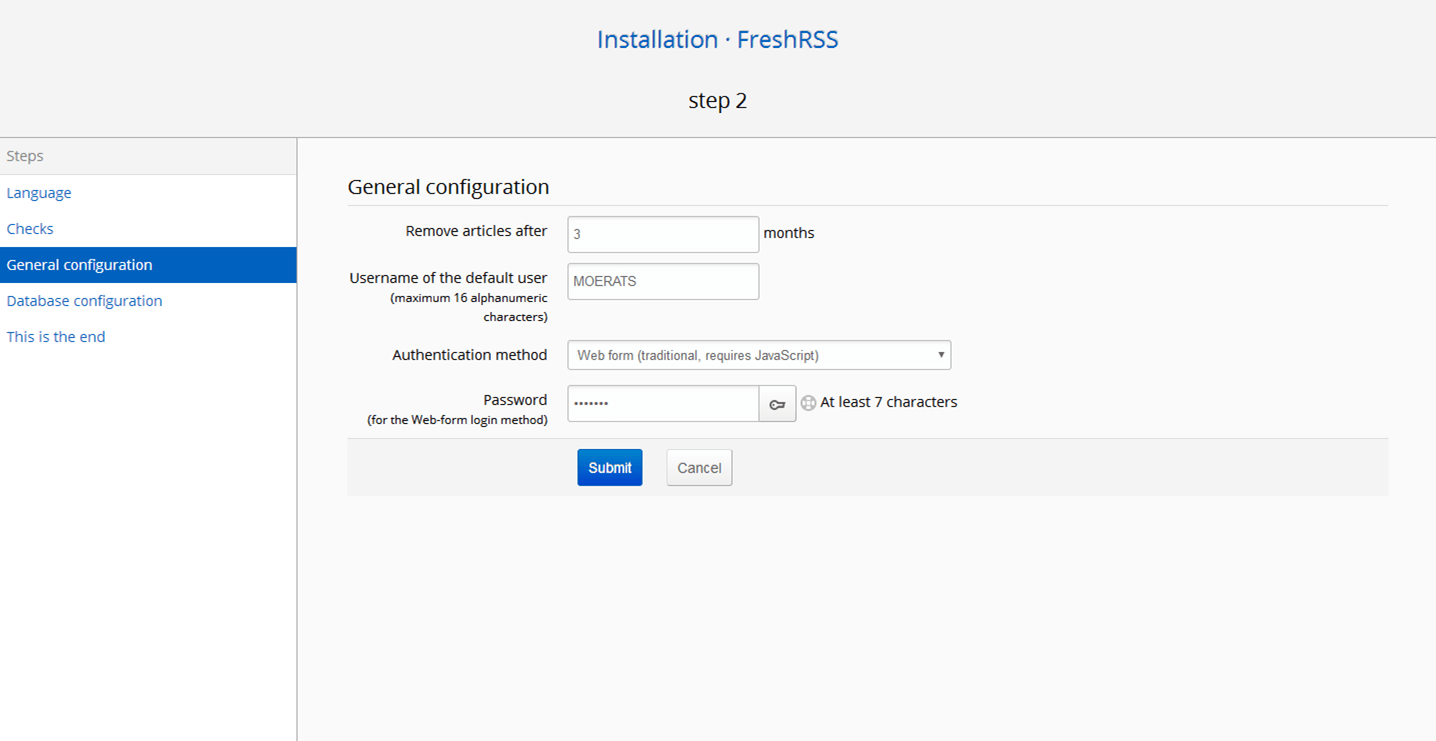Click the Submit button
This screenshot has height=741, width=1436.
click(610, 468)
